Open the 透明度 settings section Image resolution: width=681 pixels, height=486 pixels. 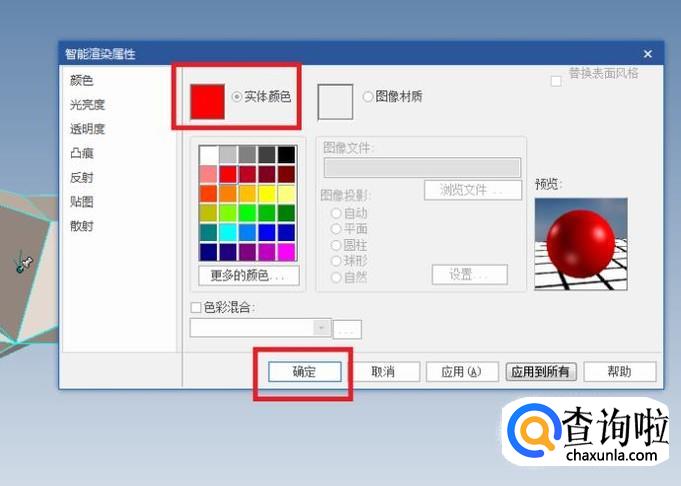[x=87, y=129]
